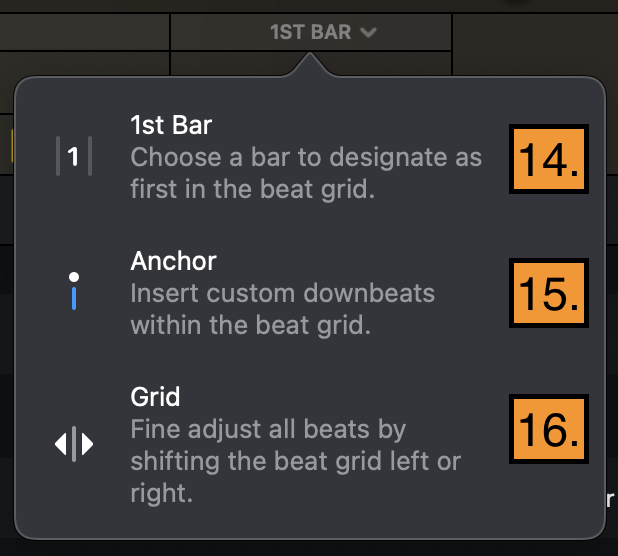Click the orange label numbered 16

point(549,429)
